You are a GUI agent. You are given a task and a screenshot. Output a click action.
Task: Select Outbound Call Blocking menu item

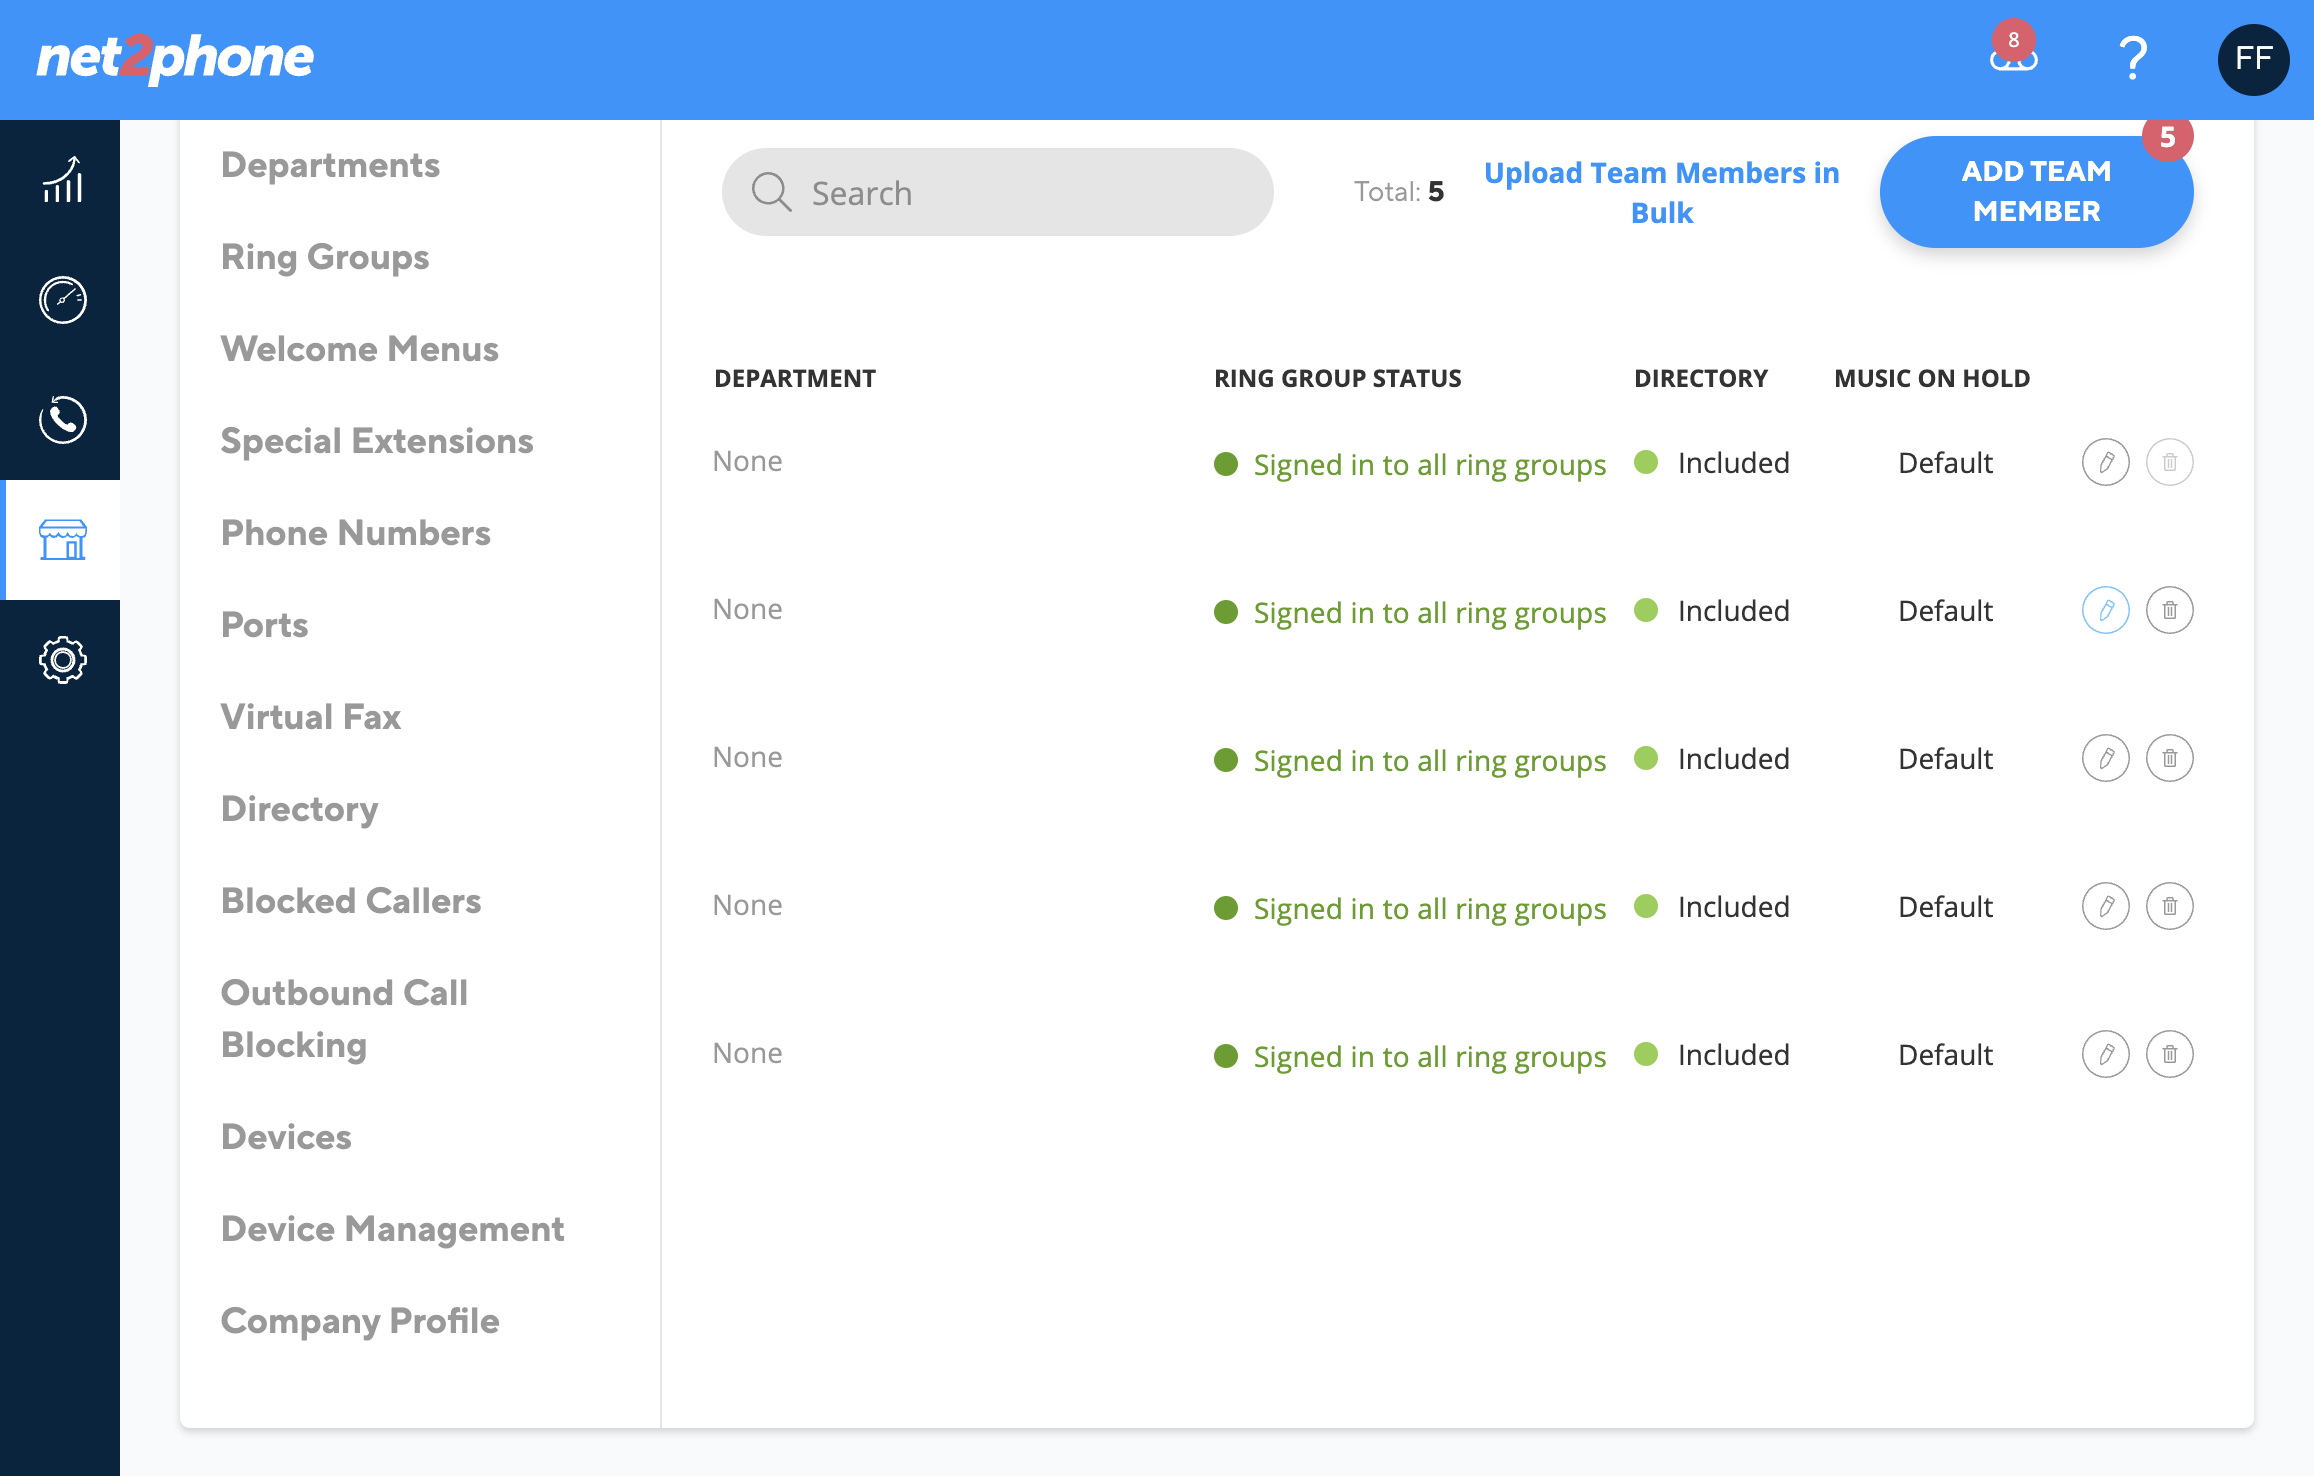[x=345, y=1019]
